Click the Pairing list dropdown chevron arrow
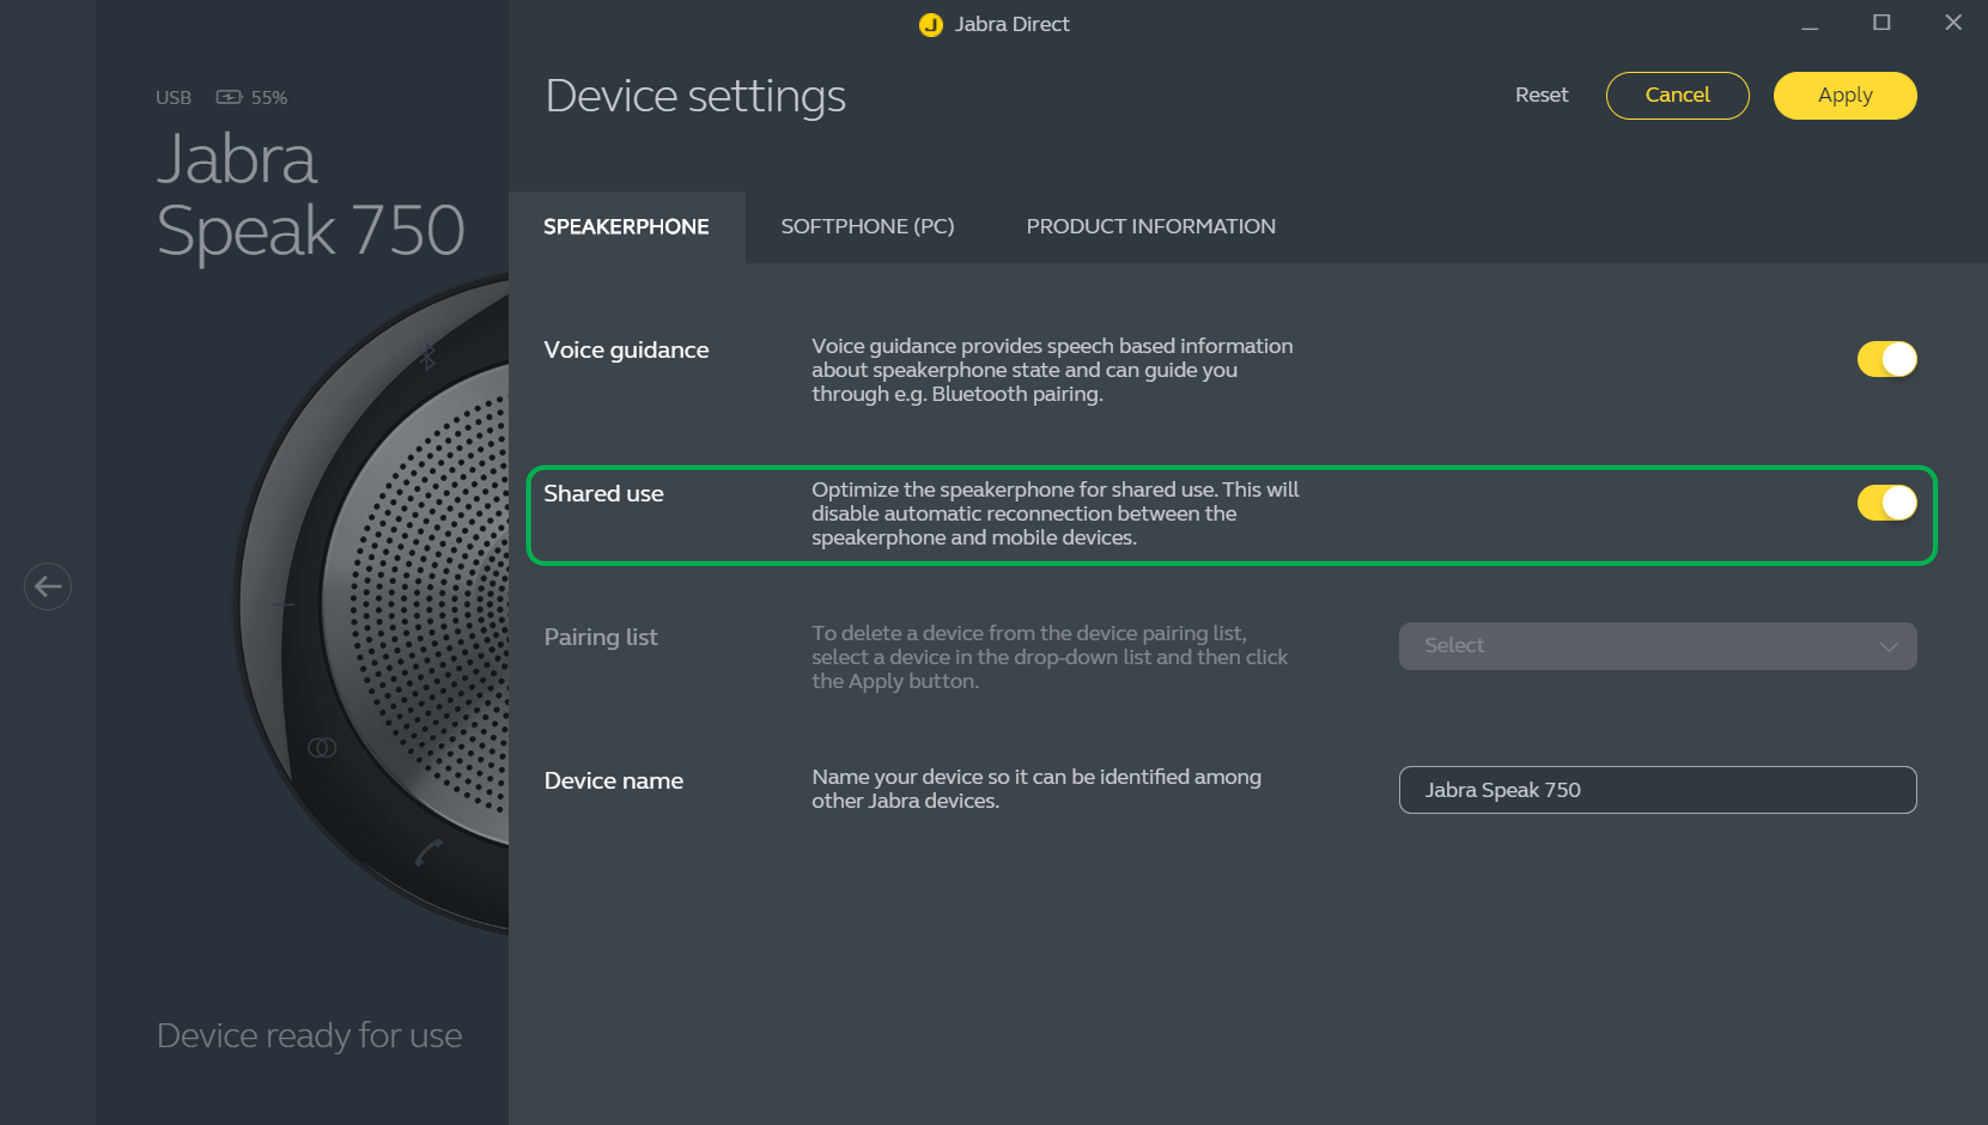1988x1125 pixels. coord(1888,647)
